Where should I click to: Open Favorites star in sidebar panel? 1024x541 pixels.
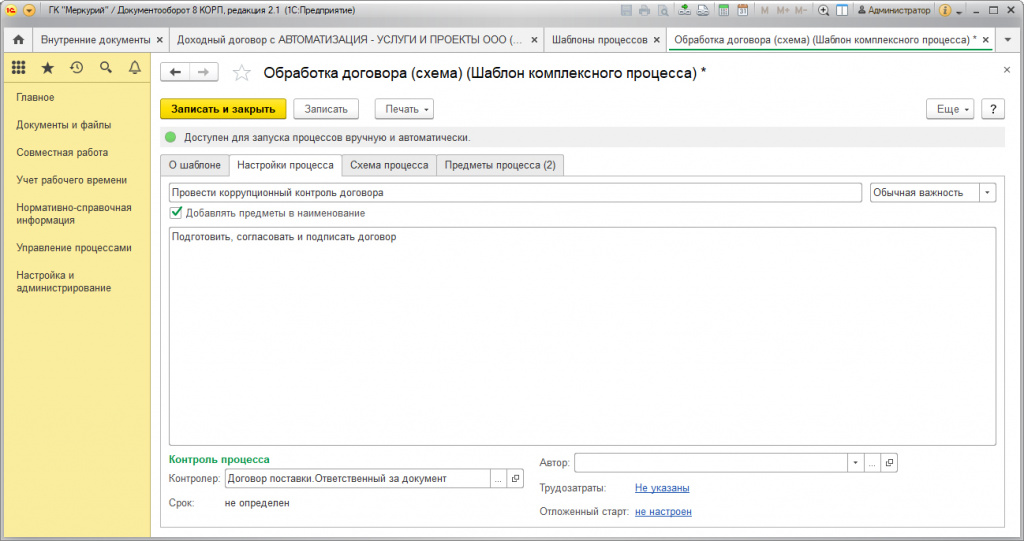coord(48,67)
